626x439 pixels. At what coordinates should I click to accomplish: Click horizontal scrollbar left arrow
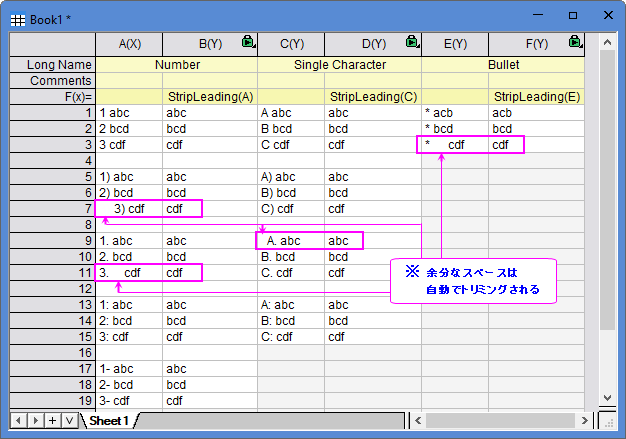pyautogui.click(x=418, y=420)
